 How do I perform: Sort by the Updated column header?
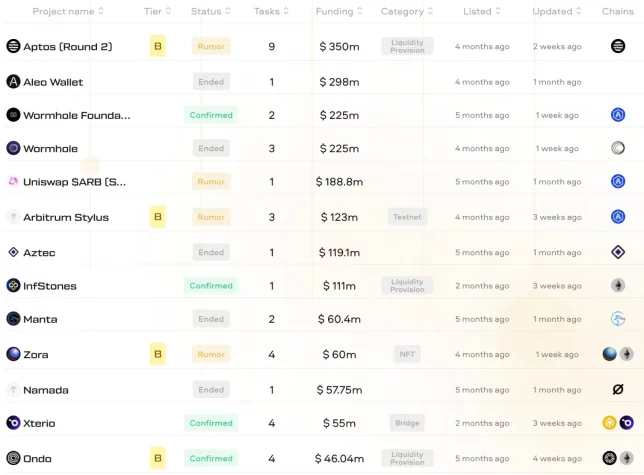click(x=556, y=12)
